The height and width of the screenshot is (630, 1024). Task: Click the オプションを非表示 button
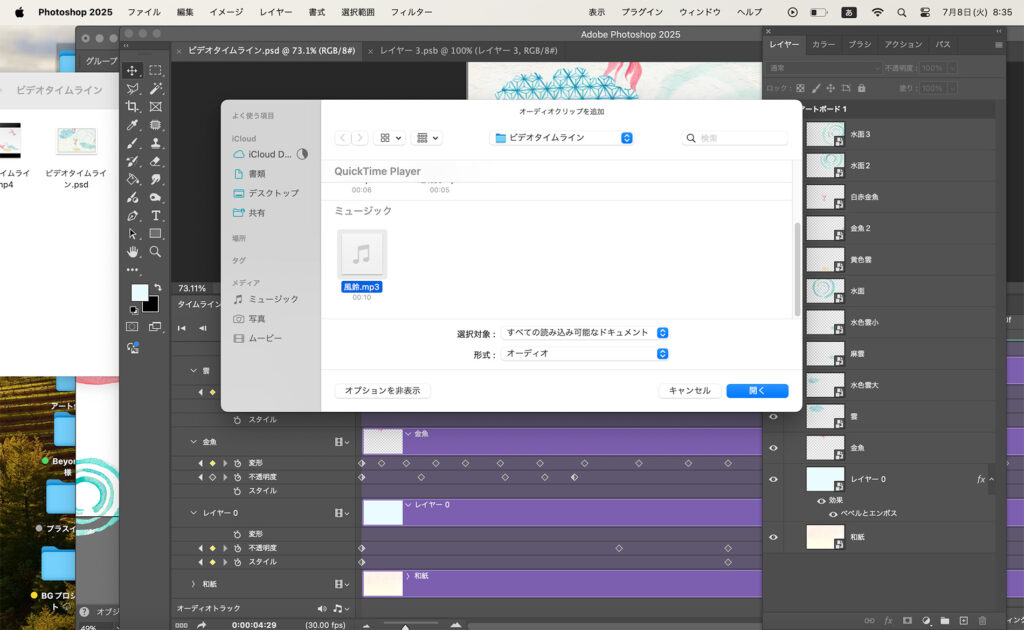[x=383, y=390]
